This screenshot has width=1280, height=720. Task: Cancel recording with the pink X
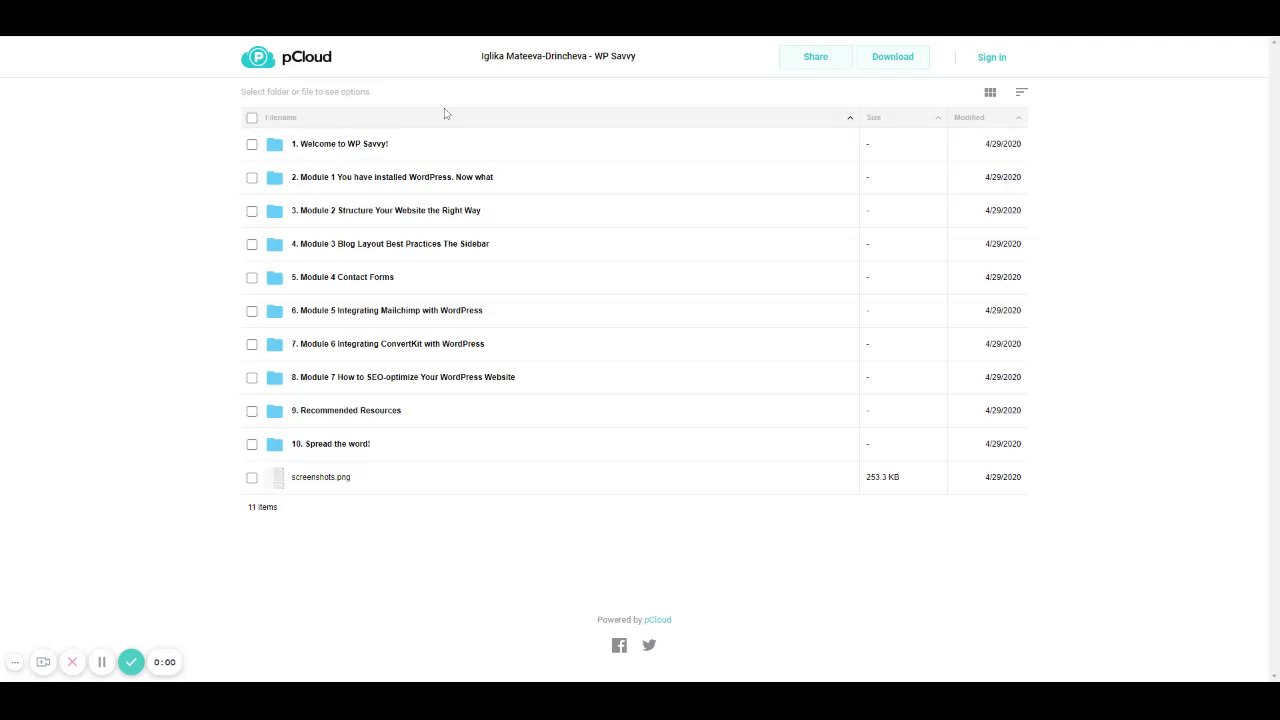[x=72, y=662]
